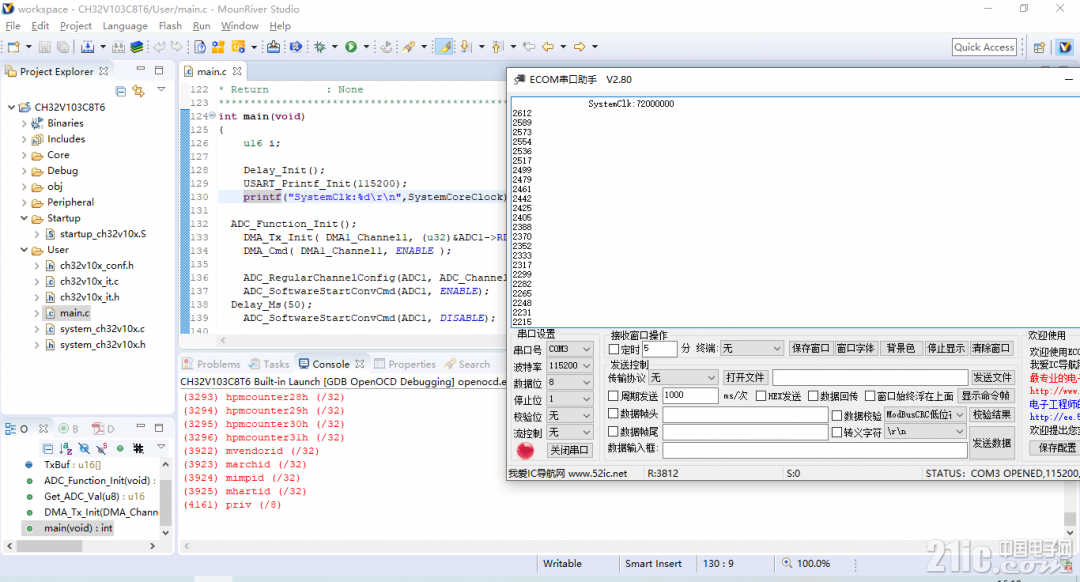The height and width of the screenshot is (582, 1080).
Task: Click the help document toolbar icon
Action: (200, 47)
